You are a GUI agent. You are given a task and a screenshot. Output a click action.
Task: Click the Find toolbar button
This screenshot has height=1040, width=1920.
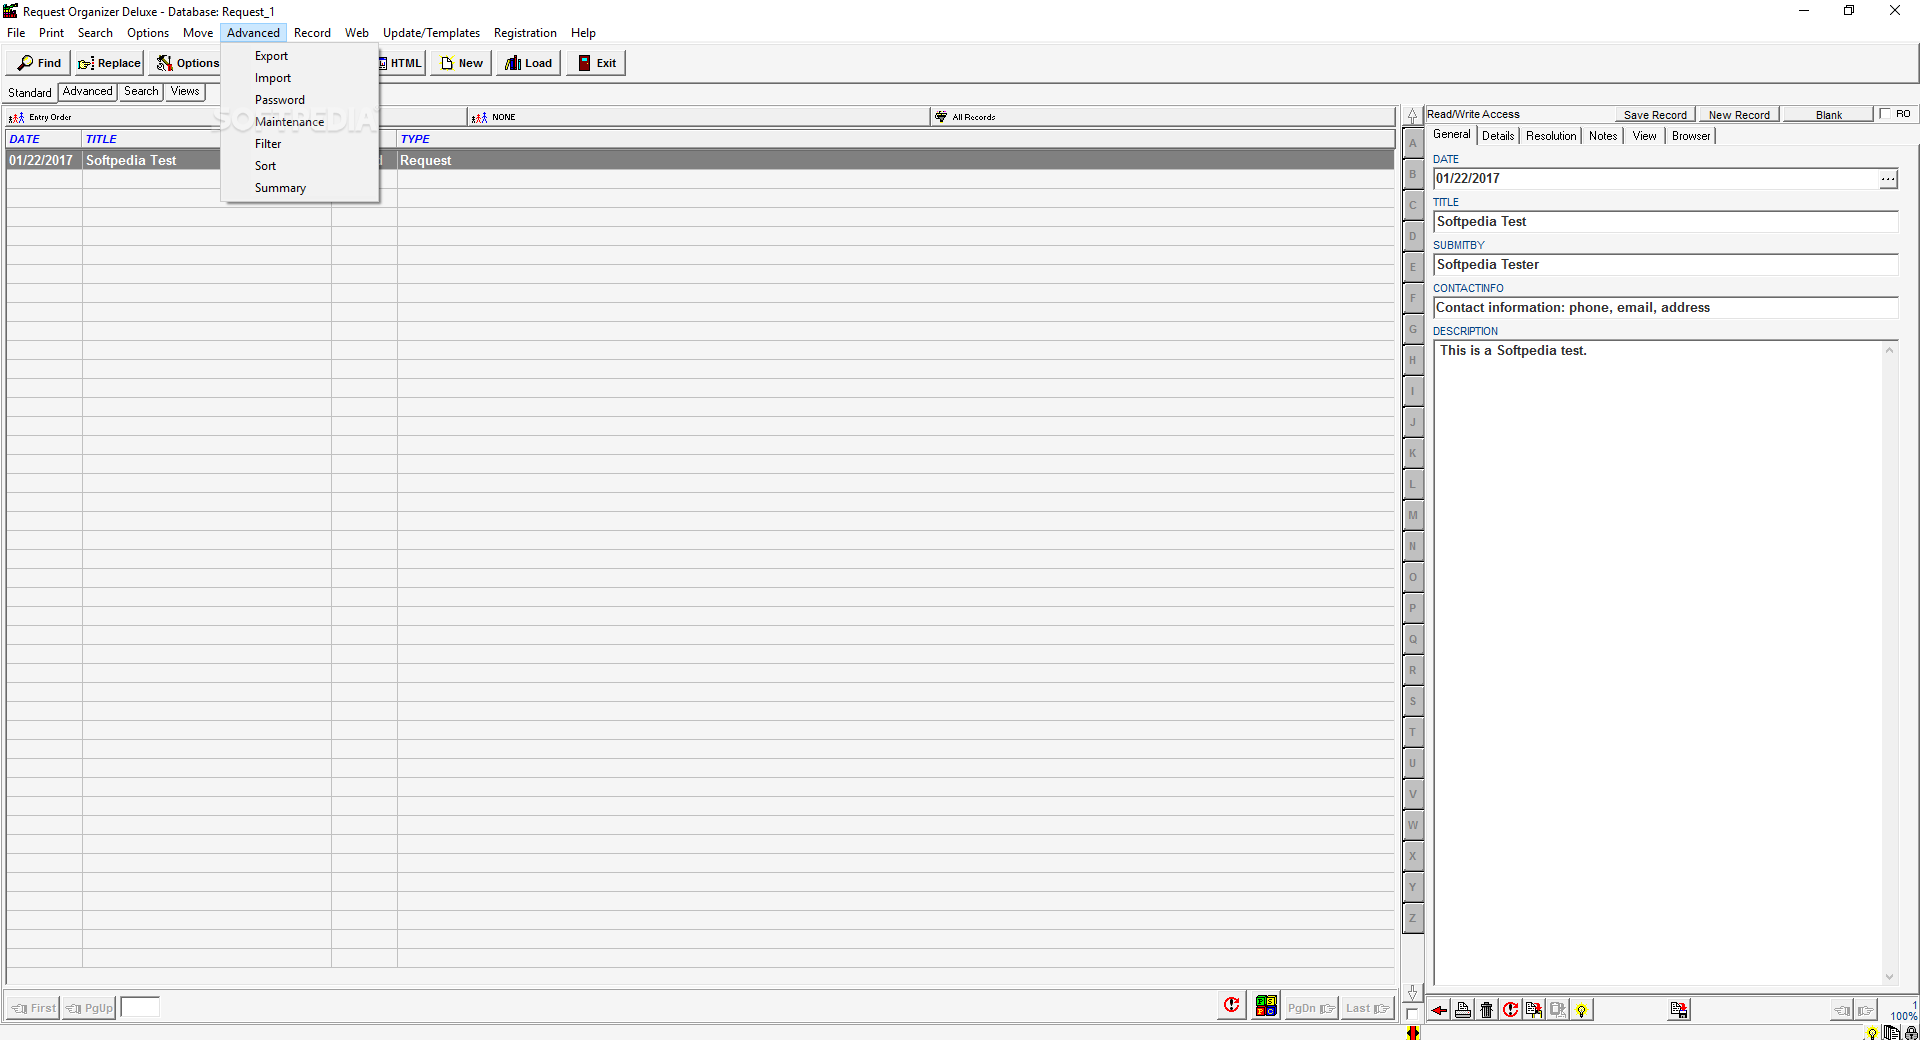point(40,63)
